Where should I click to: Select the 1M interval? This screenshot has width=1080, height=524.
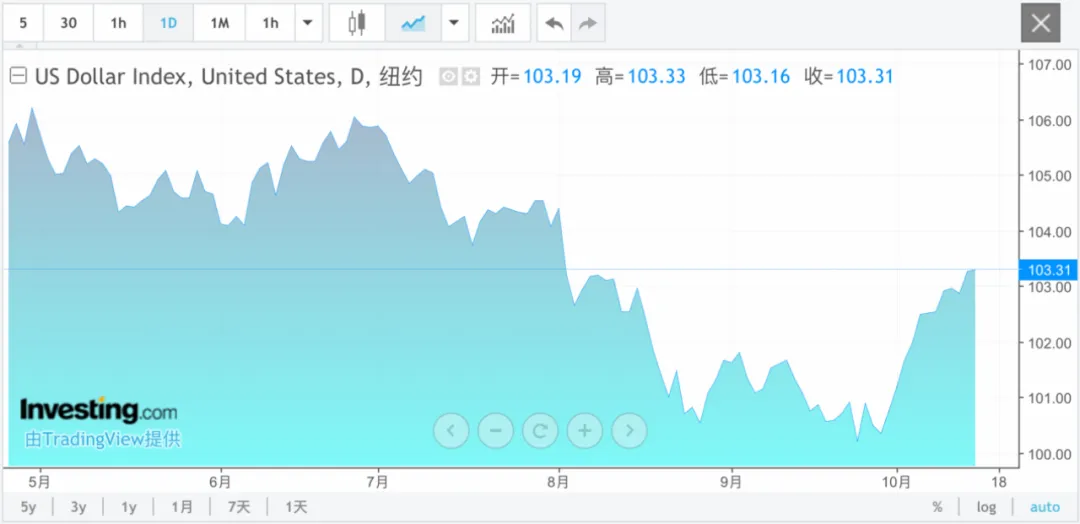[x=219, y=23]
